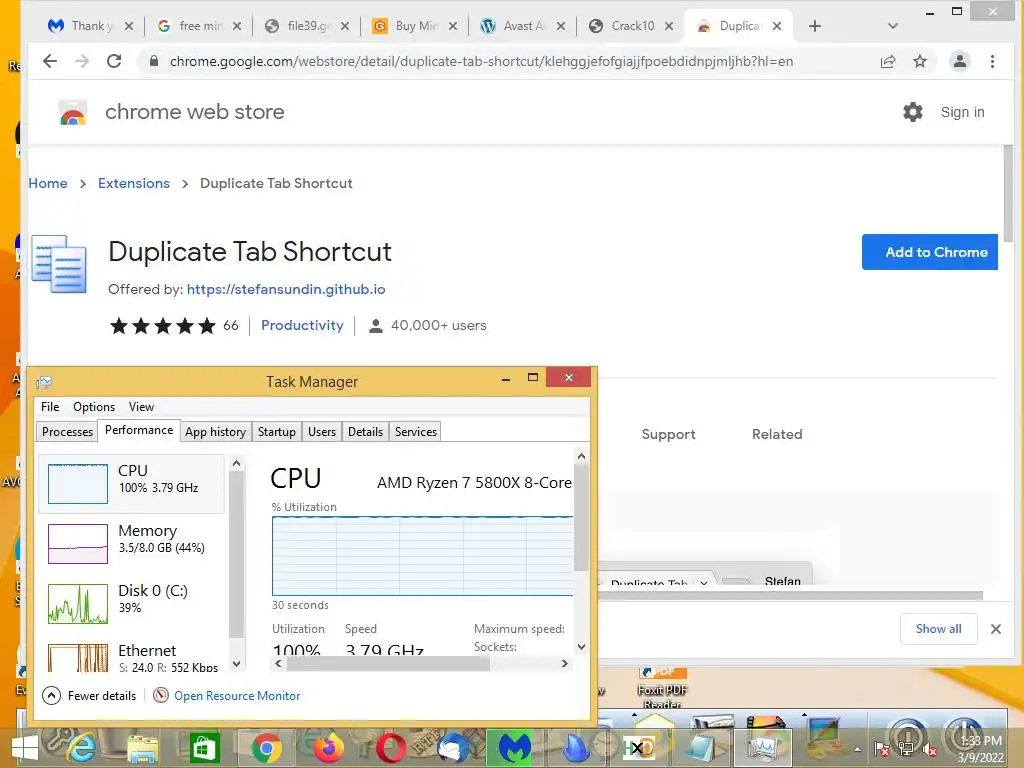Select the Disk 0 (C:) resource item
Screen dimensions: 1024x768
(131, 603)
